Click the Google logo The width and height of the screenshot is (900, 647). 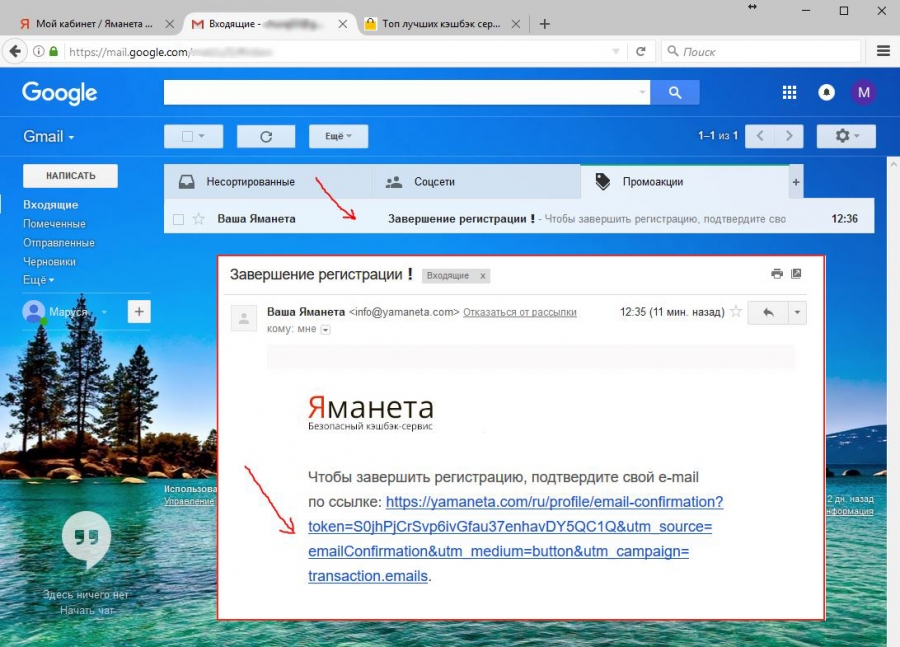(x=60, y=93)
